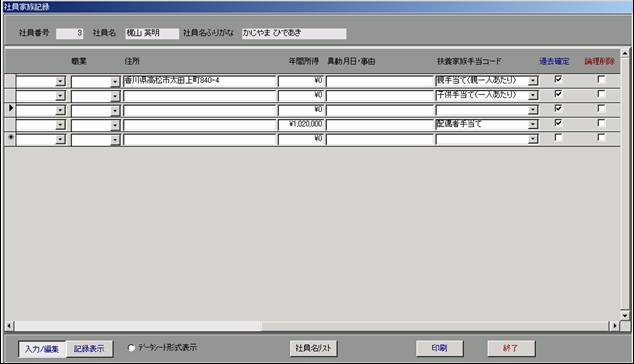The width and height of the screenshot is (634, 364).
Task: Switch to 入力/編集 mode
Action: coord(42,349)
